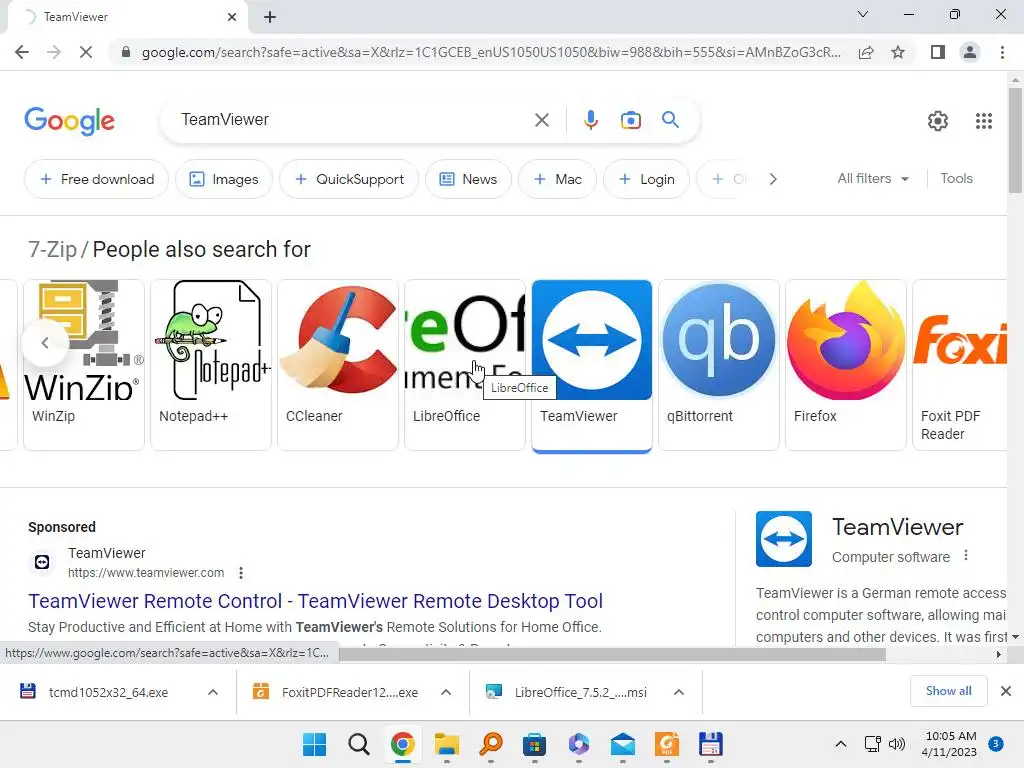
Task: Select Foxit PDF Reader carousel card
Action: click(960, 364)
